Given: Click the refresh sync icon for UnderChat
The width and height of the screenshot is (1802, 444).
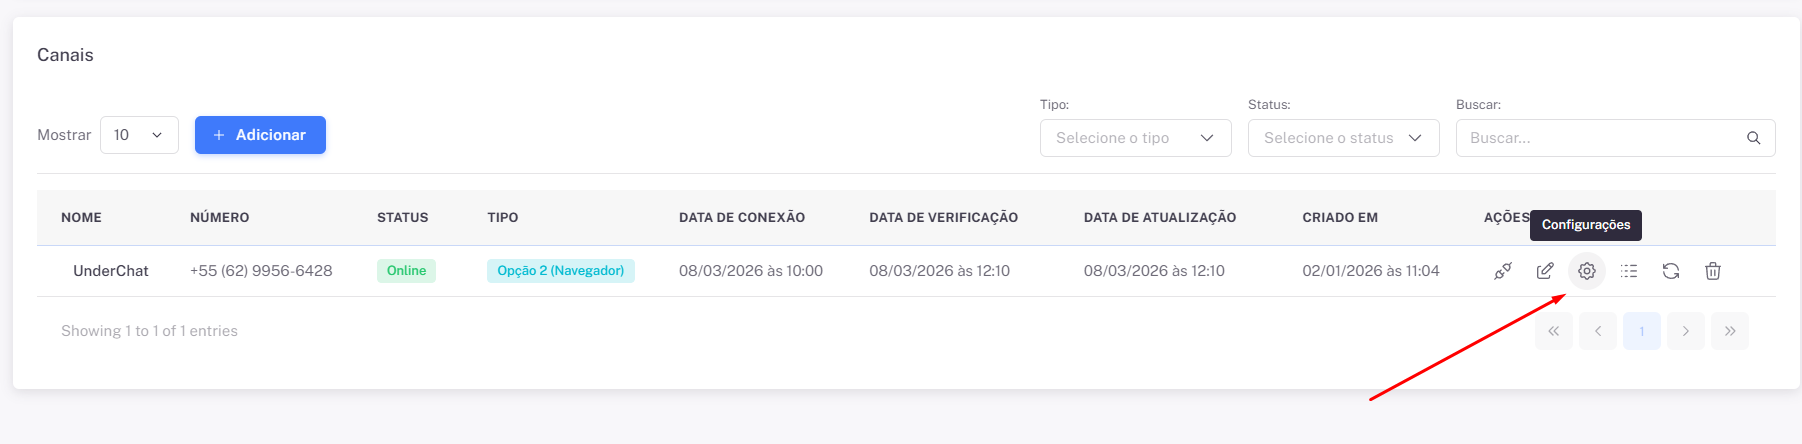Looking at the screenshot, I should click(x=1671, y=271).
